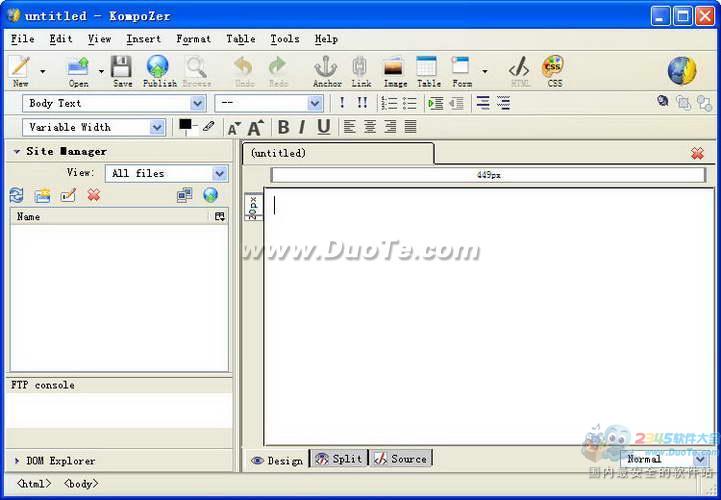Open the Table menu
Viewport: 721px width, 500px height.
pyautogui.click(x=240, y=39)
